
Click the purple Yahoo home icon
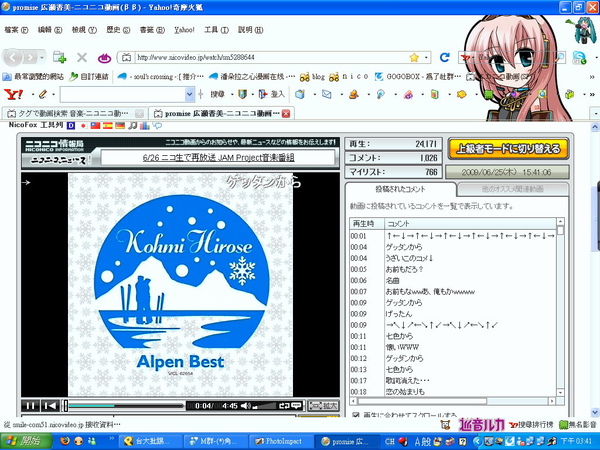104,58
